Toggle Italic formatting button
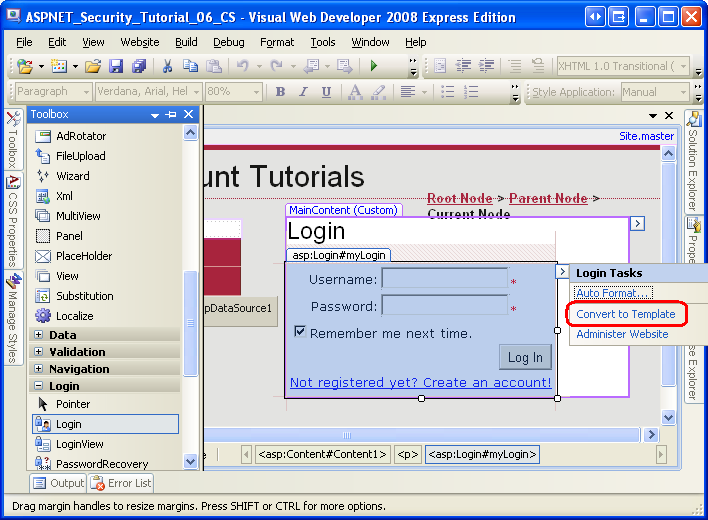Image resolution: width=708 pixels, height=520 pixels. tap(303, 92)
